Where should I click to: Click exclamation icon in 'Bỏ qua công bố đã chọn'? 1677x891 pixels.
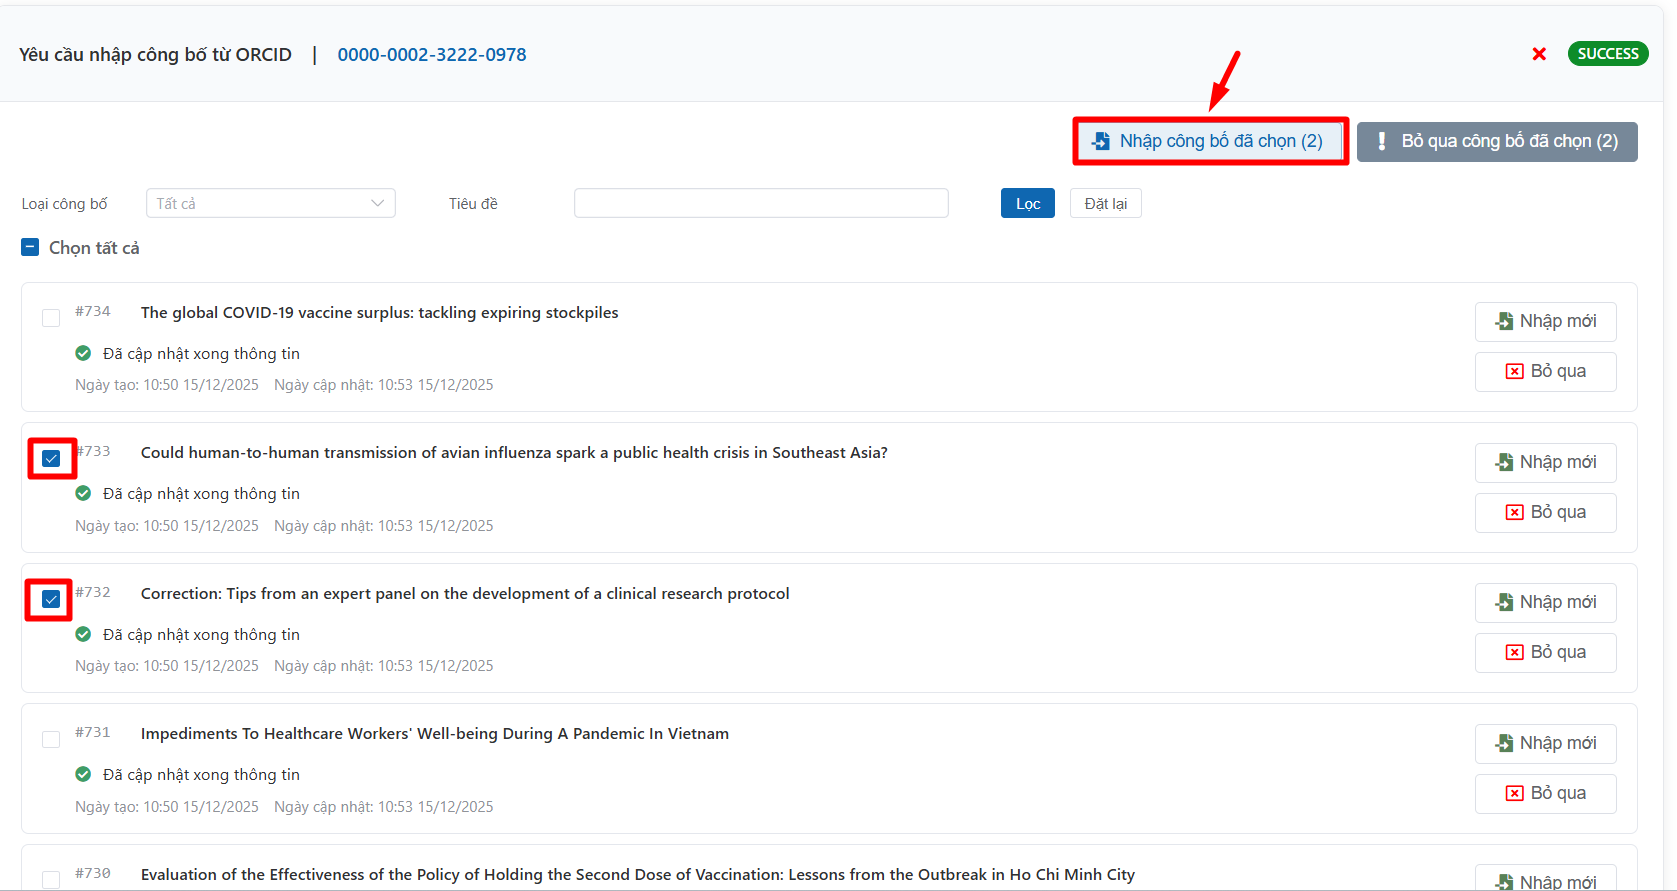click(x=1382, y=141)
